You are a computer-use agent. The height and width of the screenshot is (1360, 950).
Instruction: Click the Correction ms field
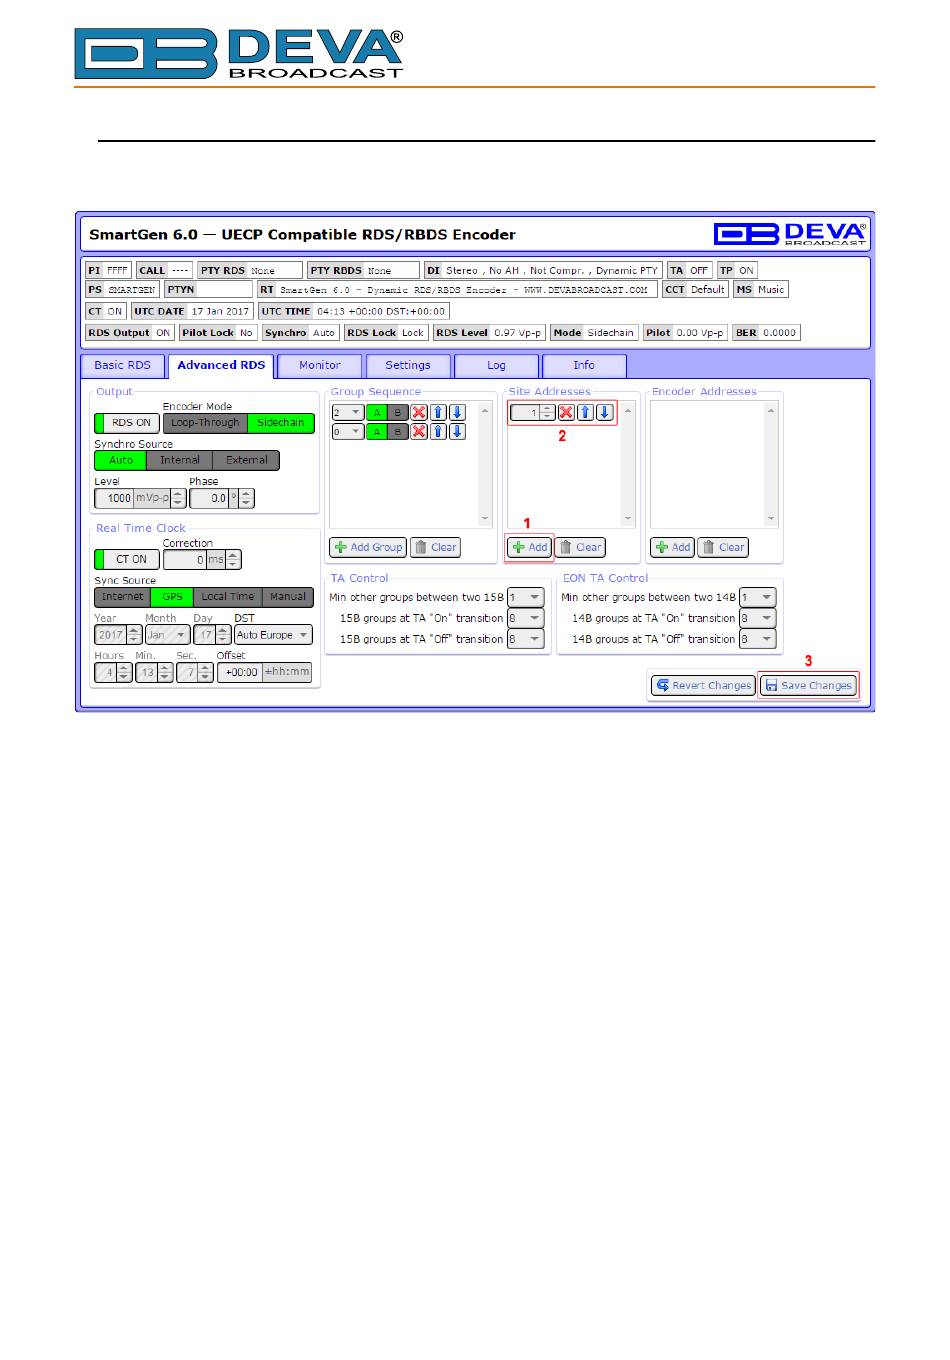[185, 560]
